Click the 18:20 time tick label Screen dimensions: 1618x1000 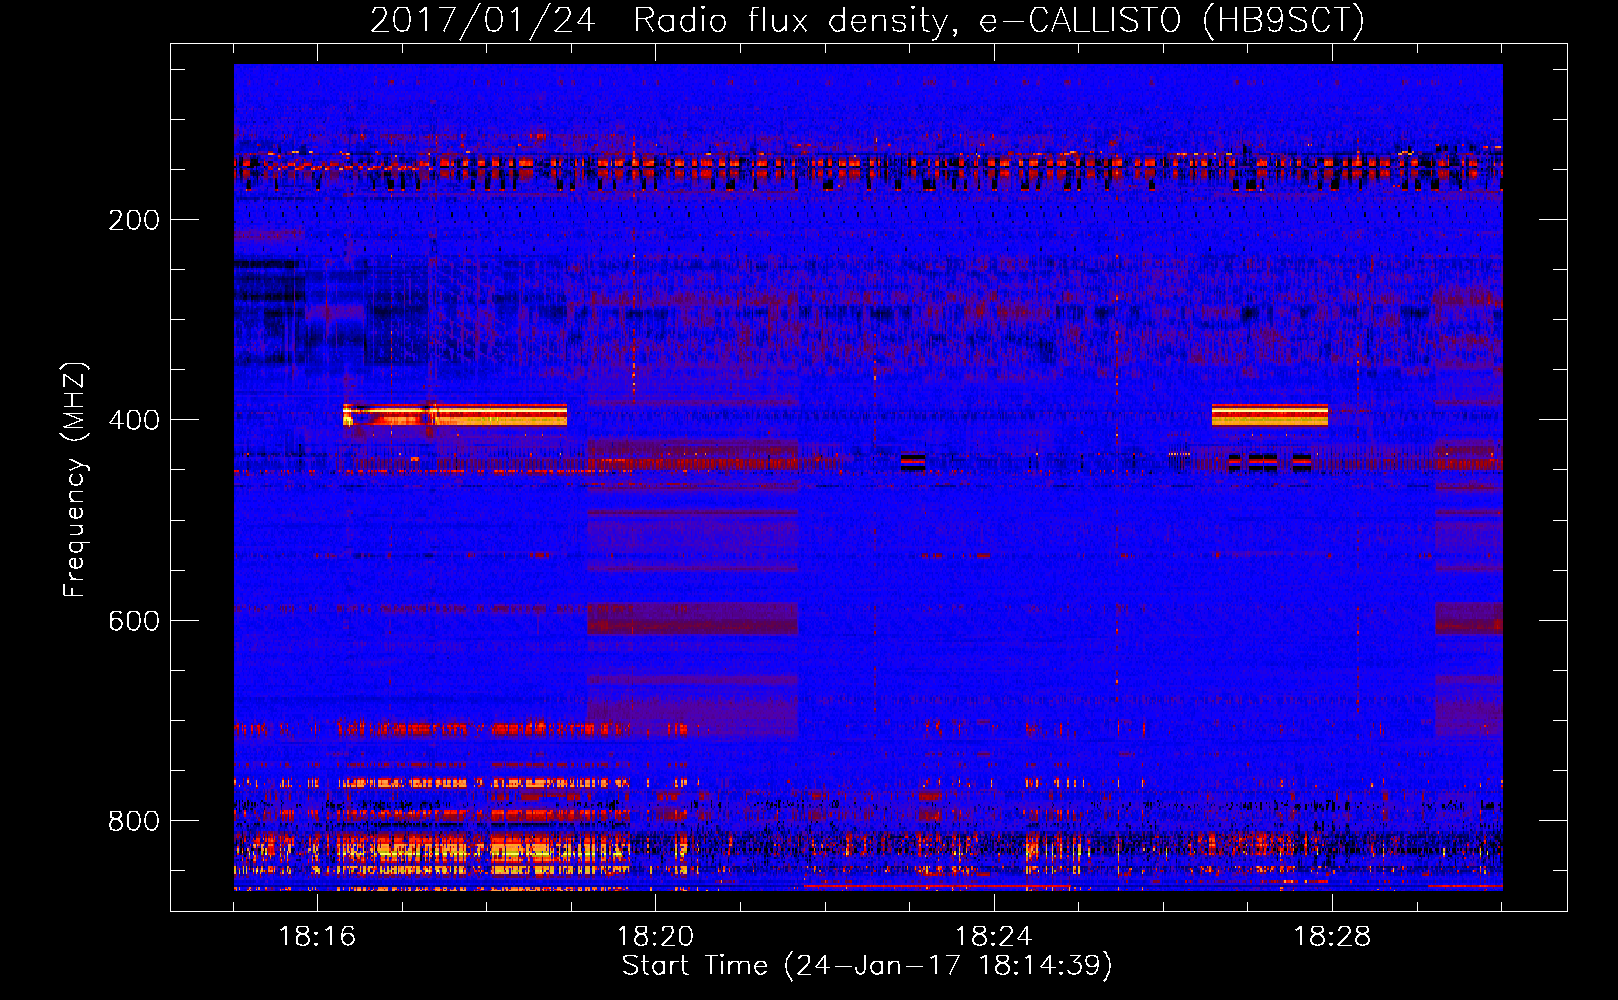coord(655,937)
